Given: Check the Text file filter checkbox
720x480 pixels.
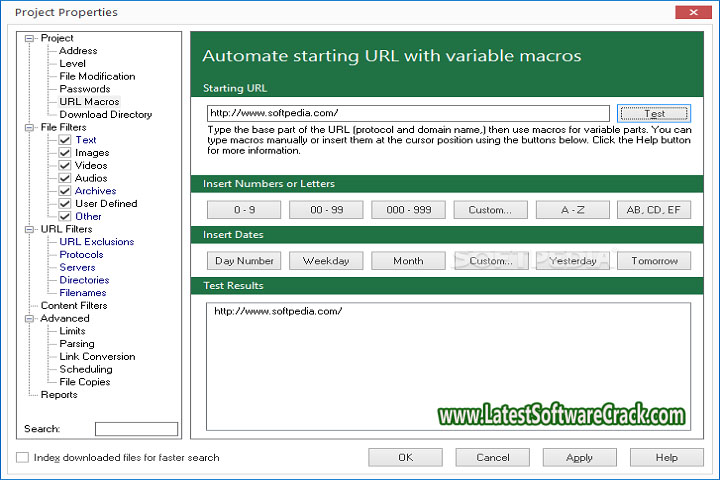Looking at the screenshot, I should pyautogui.click(x=65, y=140).
